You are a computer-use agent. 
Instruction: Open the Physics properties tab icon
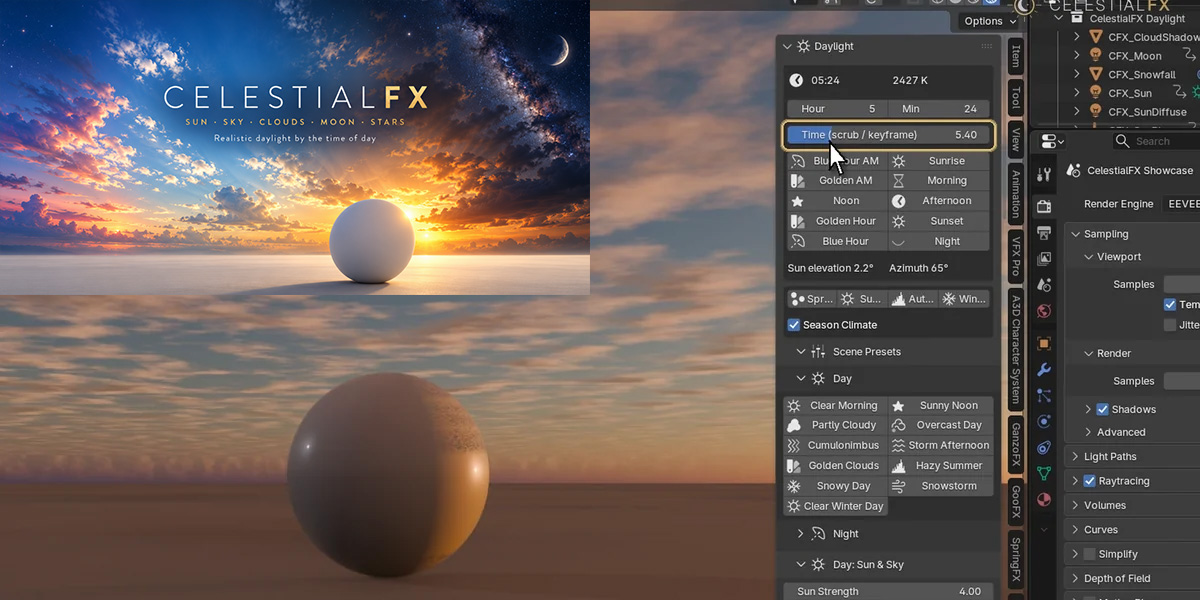click(1044, 421)
